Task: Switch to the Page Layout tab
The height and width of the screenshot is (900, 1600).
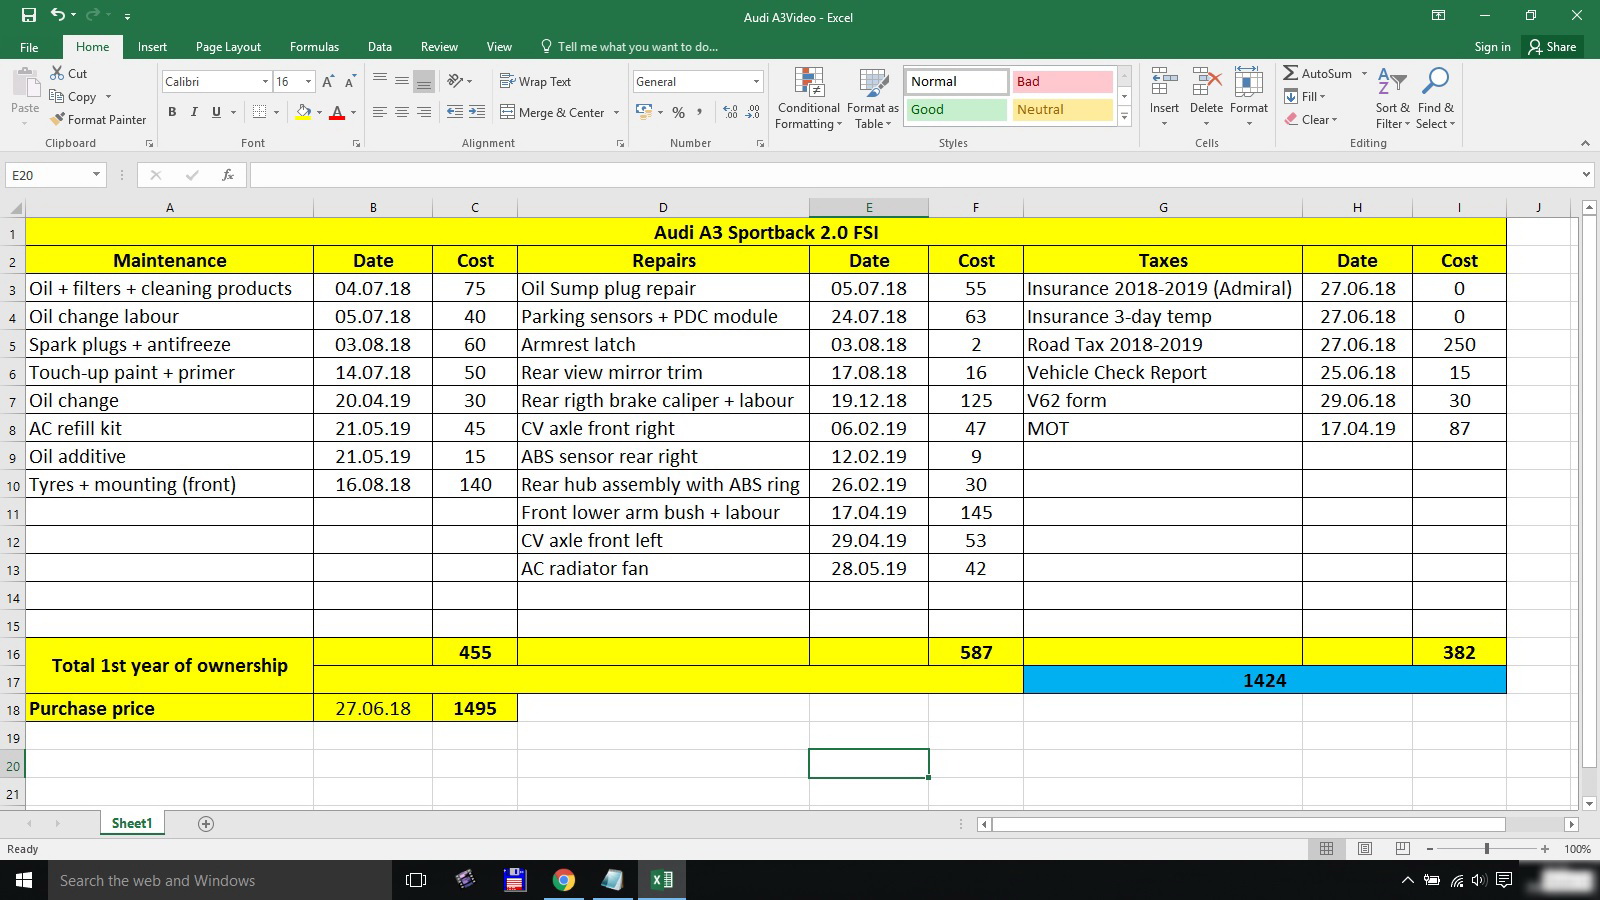Action: (228, 47)
